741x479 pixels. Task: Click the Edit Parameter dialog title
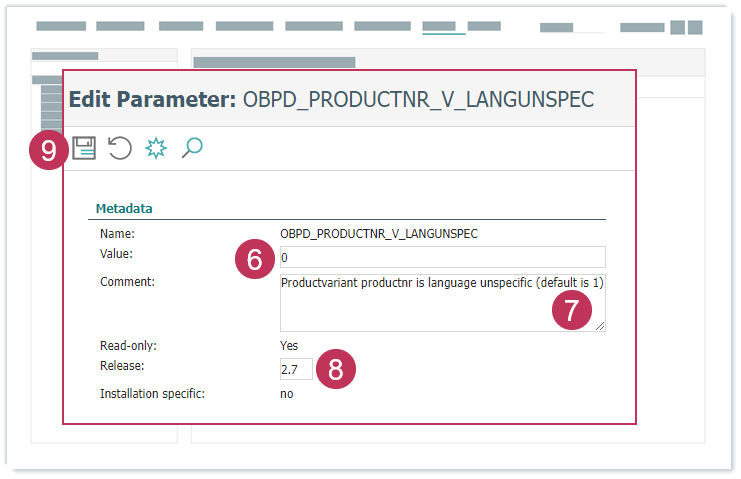tap(331, 99)
